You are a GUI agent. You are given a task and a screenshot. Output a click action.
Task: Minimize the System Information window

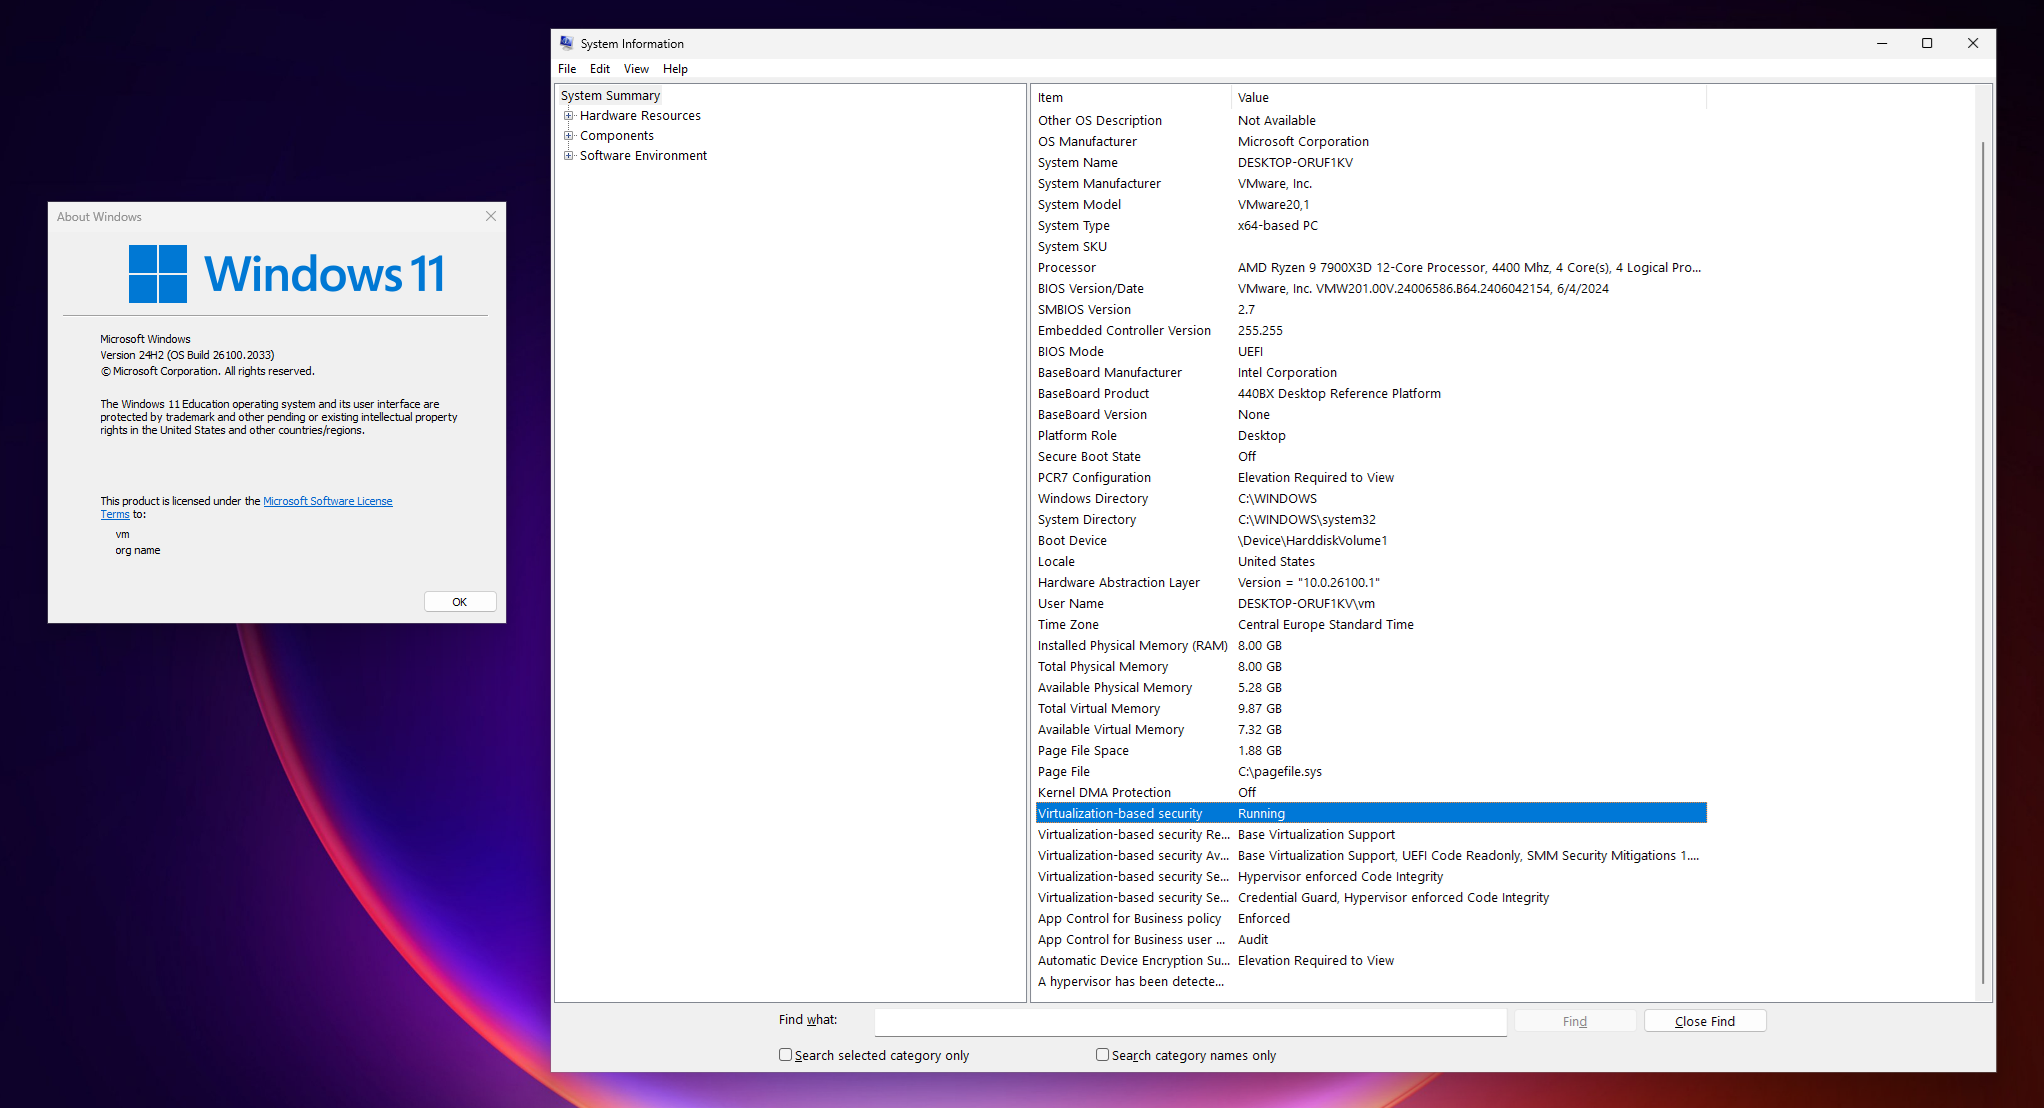coord(1882,43)
